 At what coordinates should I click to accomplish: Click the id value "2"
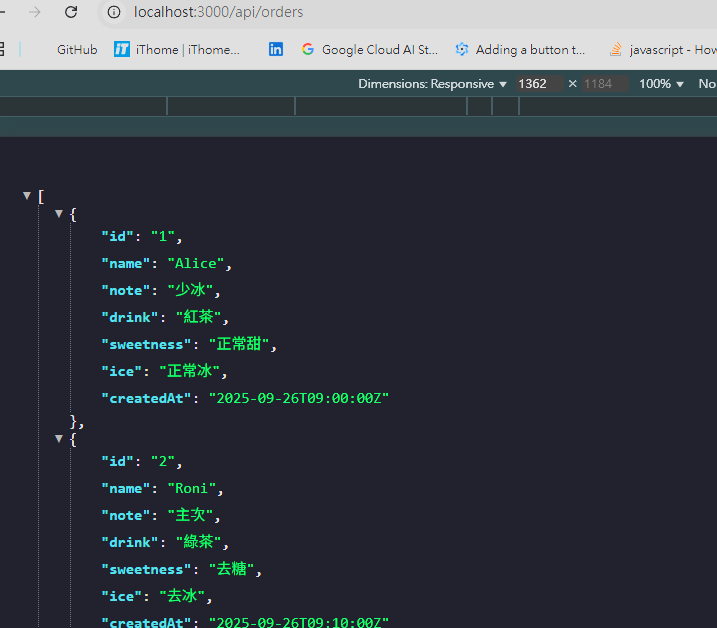[163, 462]
